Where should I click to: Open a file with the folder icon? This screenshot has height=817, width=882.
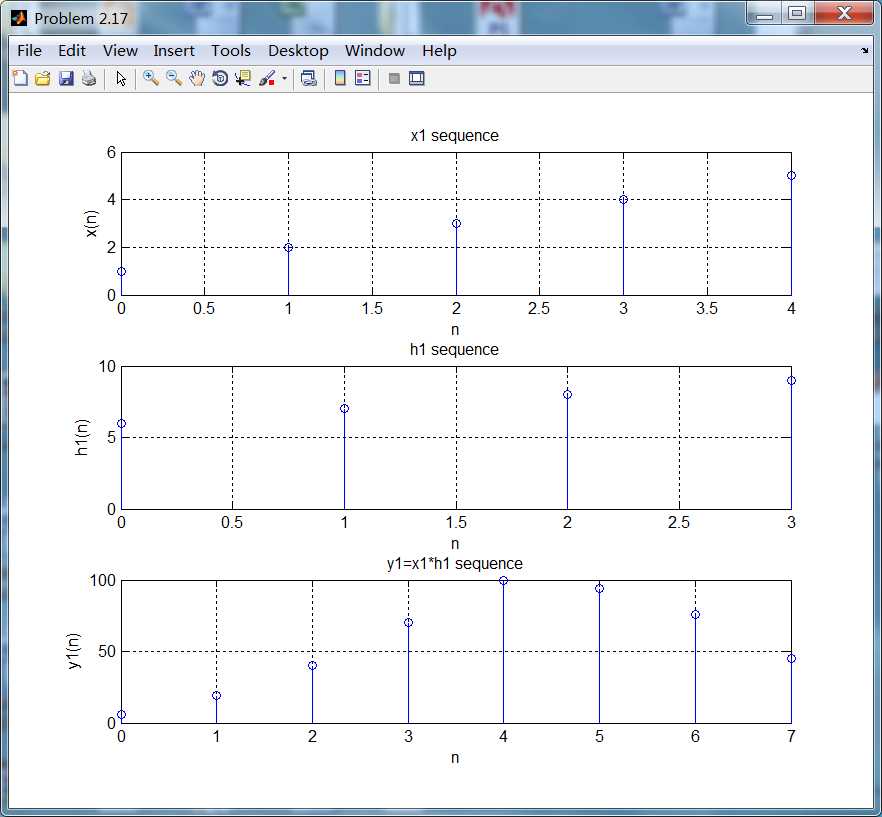(x=43, y=78)
